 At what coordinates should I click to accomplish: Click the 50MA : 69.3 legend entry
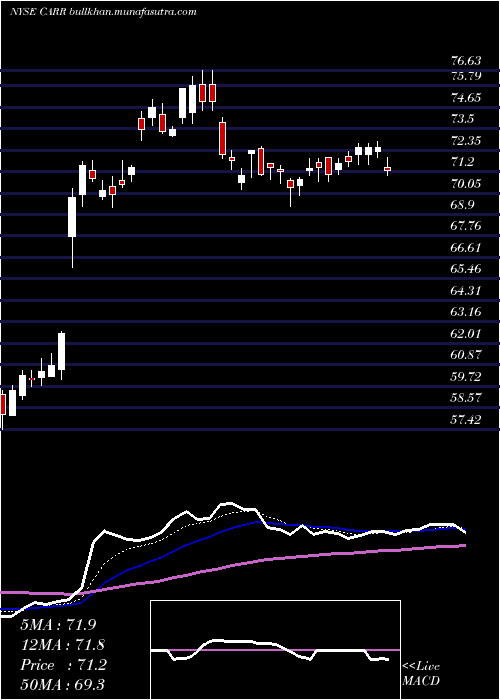click(x=63, y=685)
